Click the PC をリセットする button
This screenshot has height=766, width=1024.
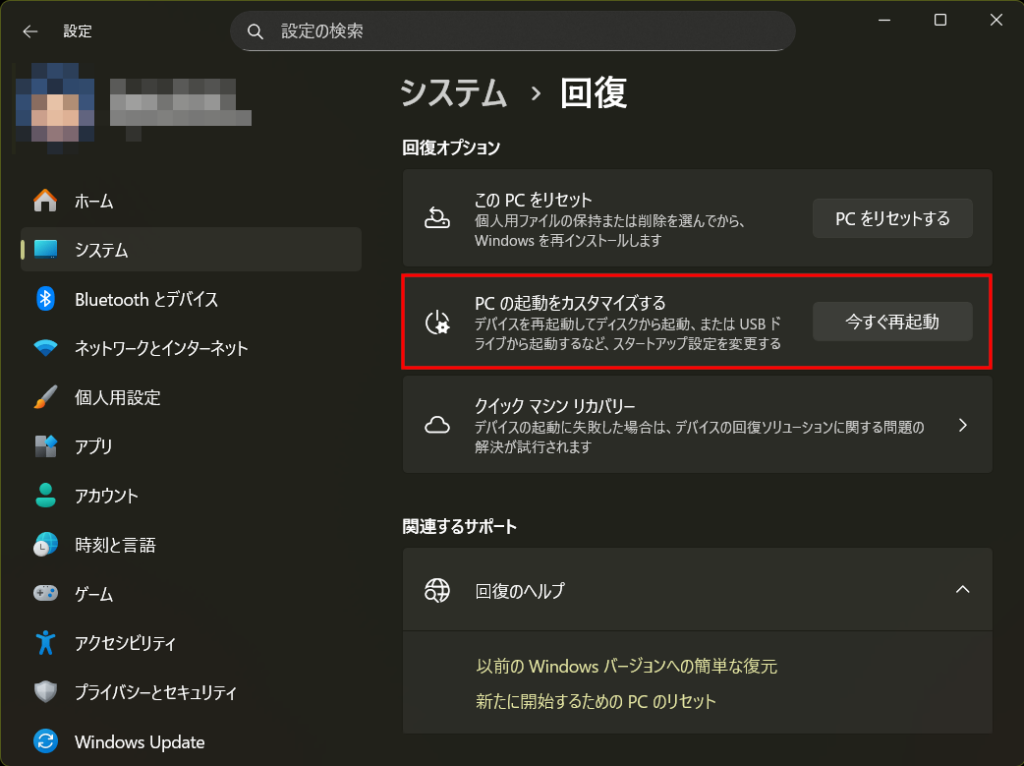point(892,218)
